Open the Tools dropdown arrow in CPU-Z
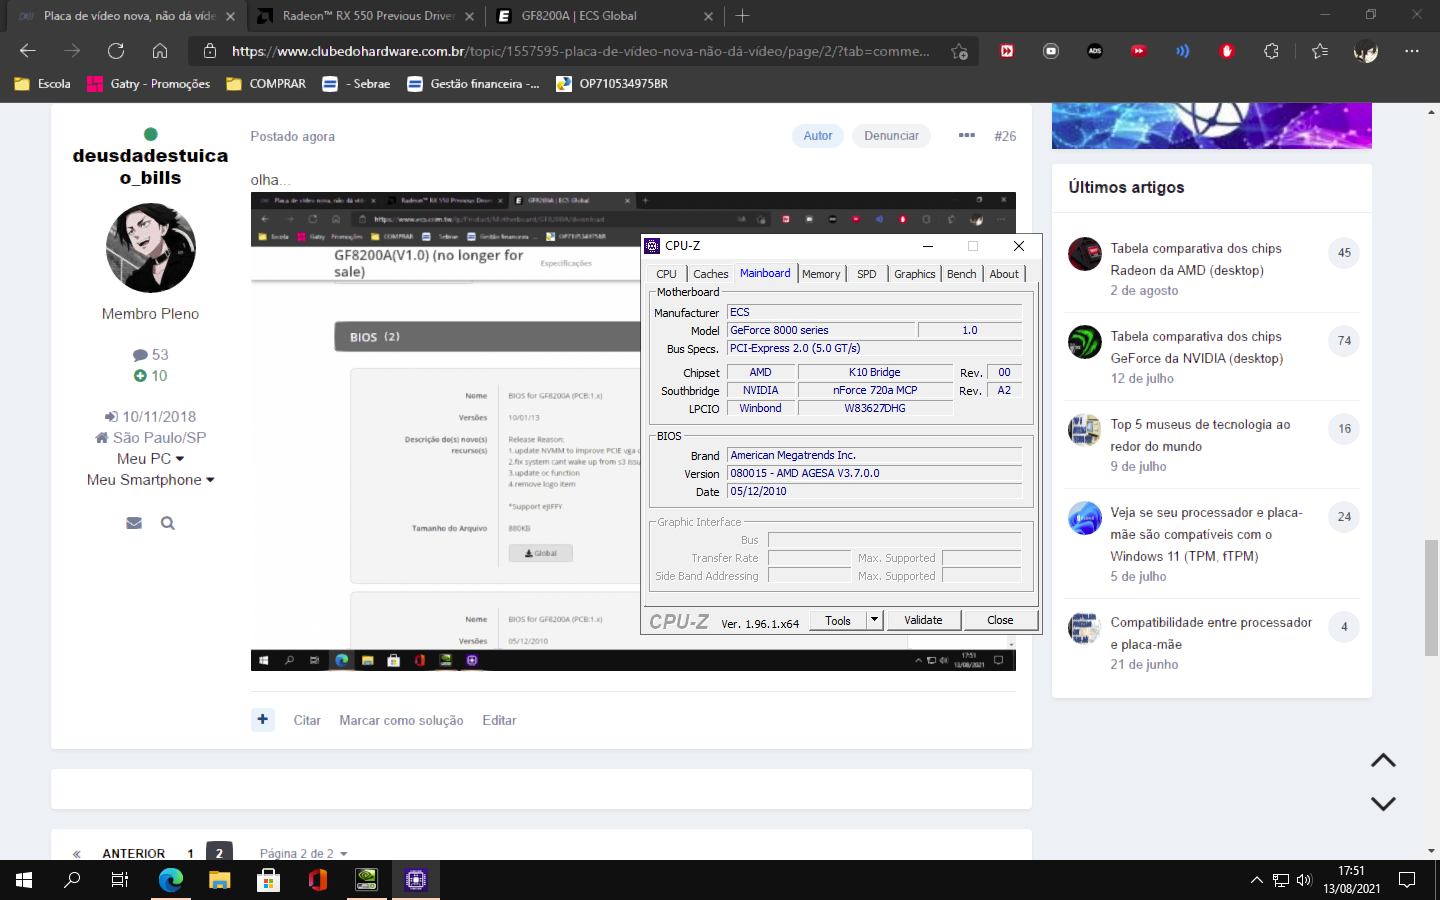 [874, 620]
